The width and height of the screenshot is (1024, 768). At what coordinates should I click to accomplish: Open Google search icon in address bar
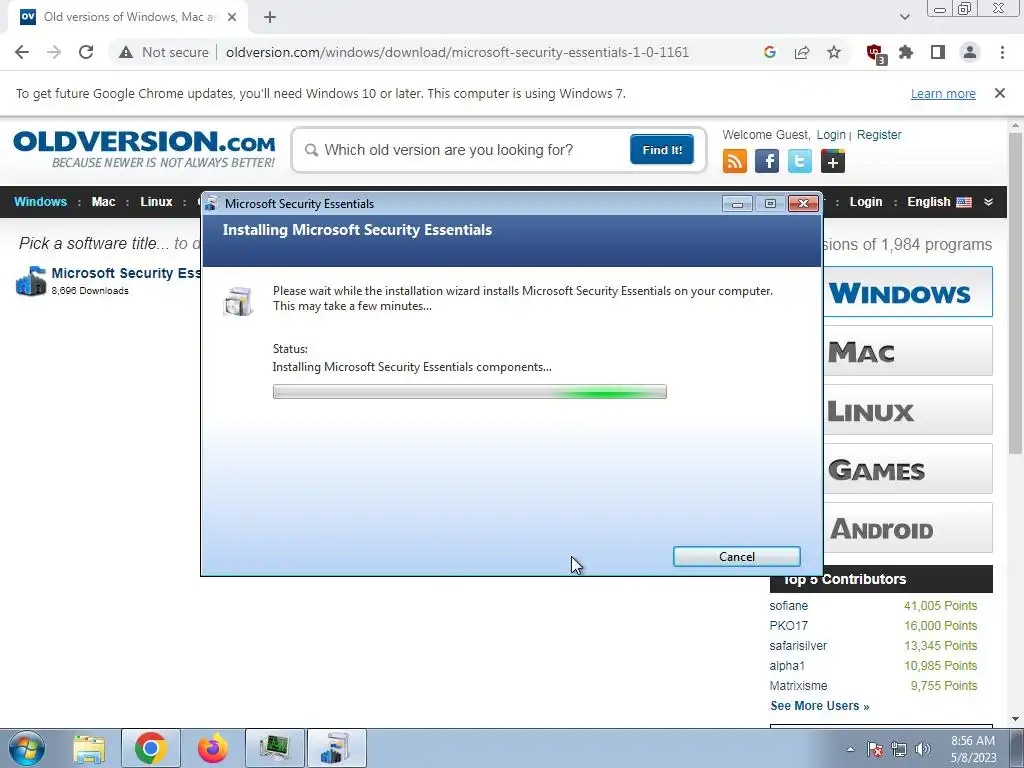click(x=769, y=52)
